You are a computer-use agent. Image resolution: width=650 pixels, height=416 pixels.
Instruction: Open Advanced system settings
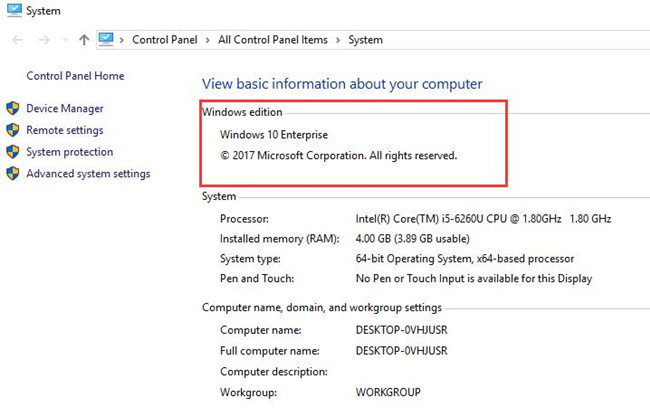(88, 173)
